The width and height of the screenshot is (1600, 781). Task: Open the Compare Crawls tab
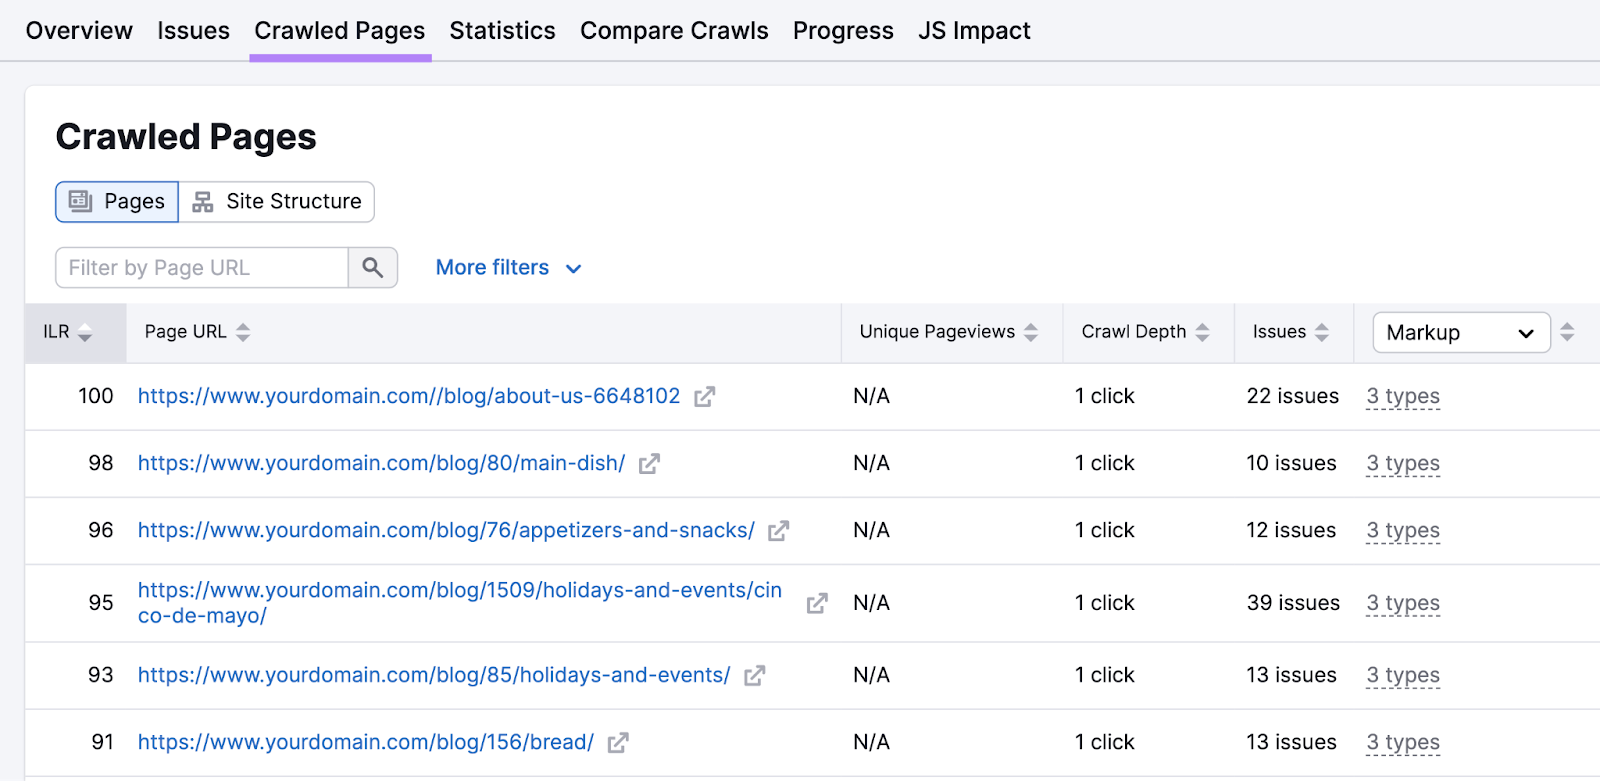click(x=674, y=31)
